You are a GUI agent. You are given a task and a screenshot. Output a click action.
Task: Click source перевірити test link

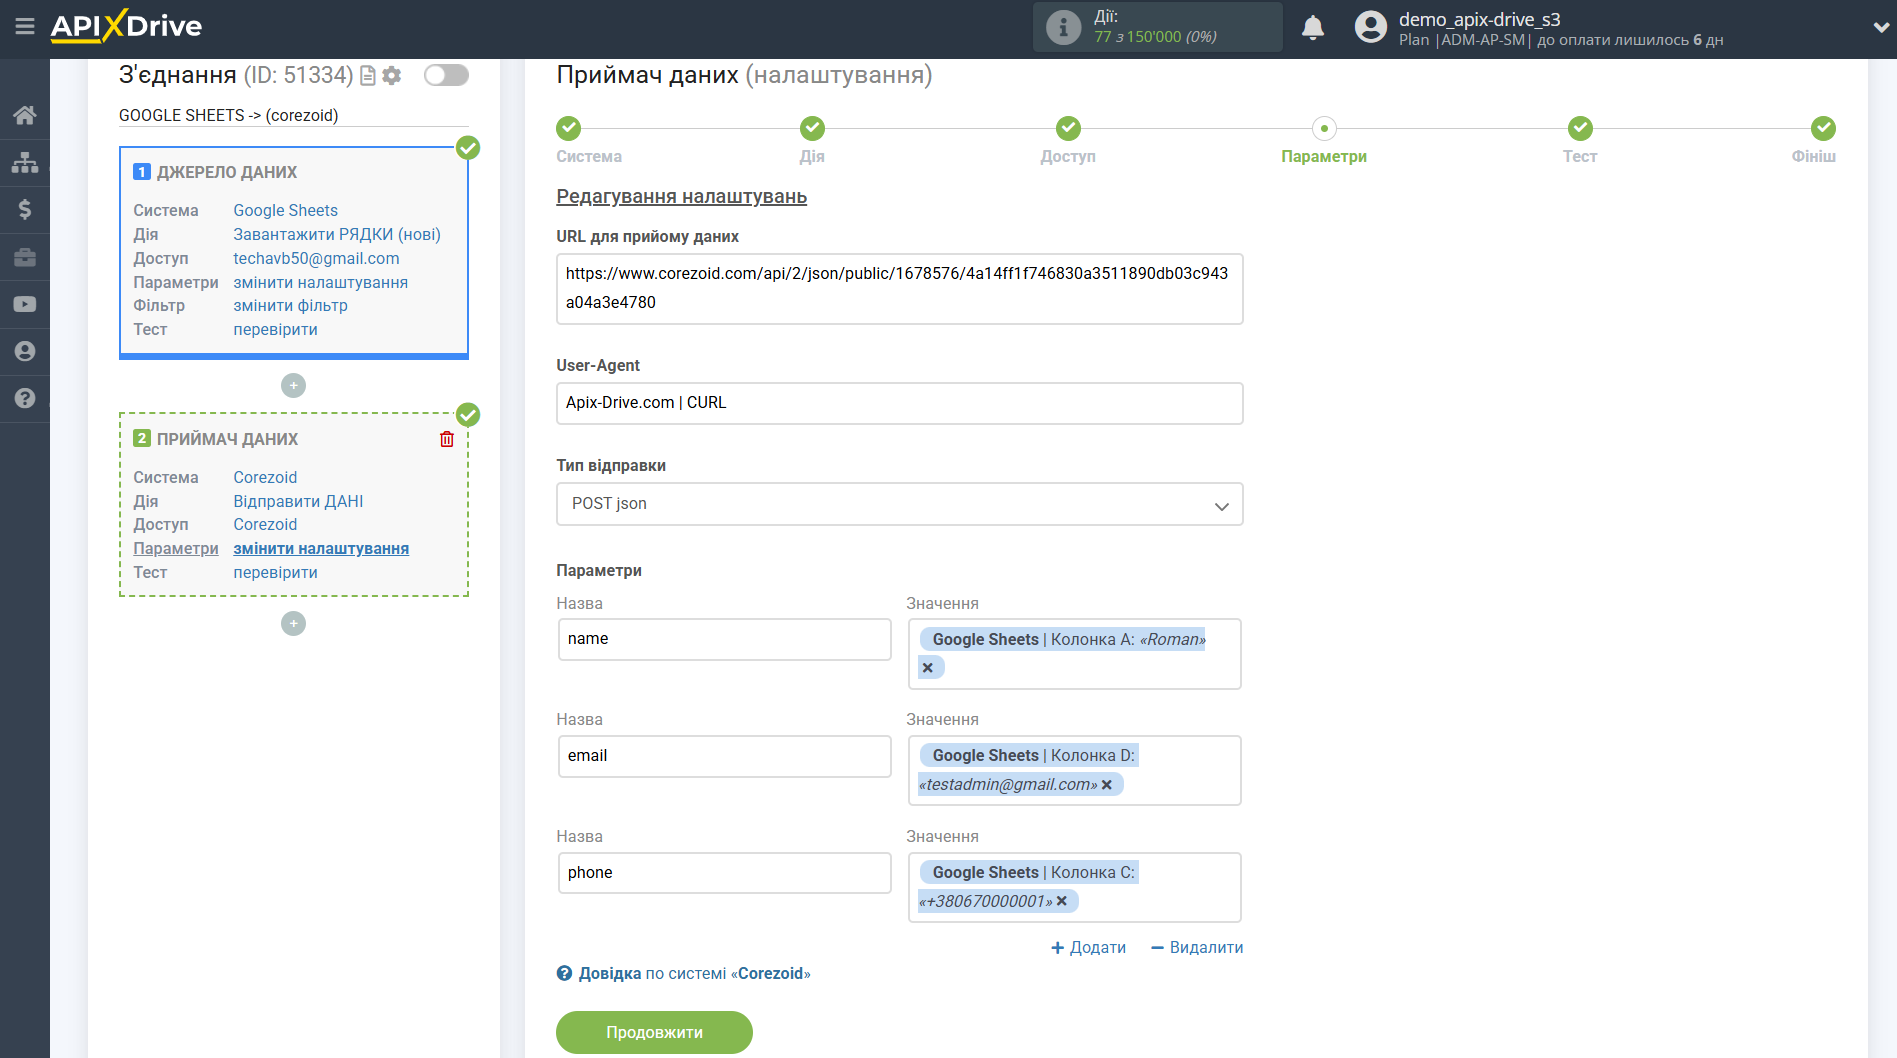pyautogui.click(x=275, y=329)
